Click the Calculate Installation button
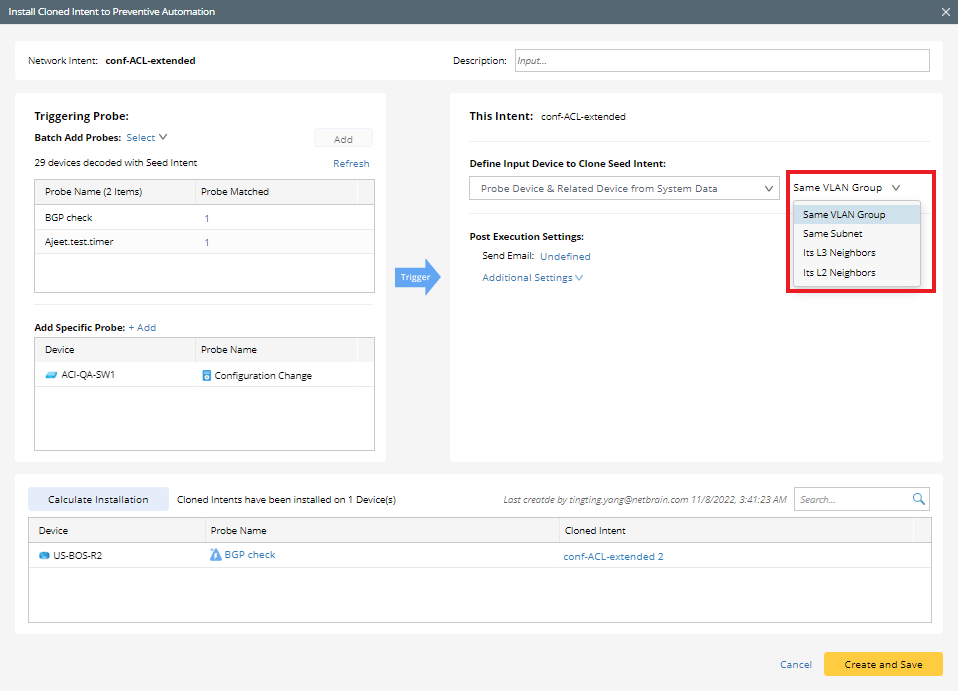958x691 pixels. pos(98,499)
